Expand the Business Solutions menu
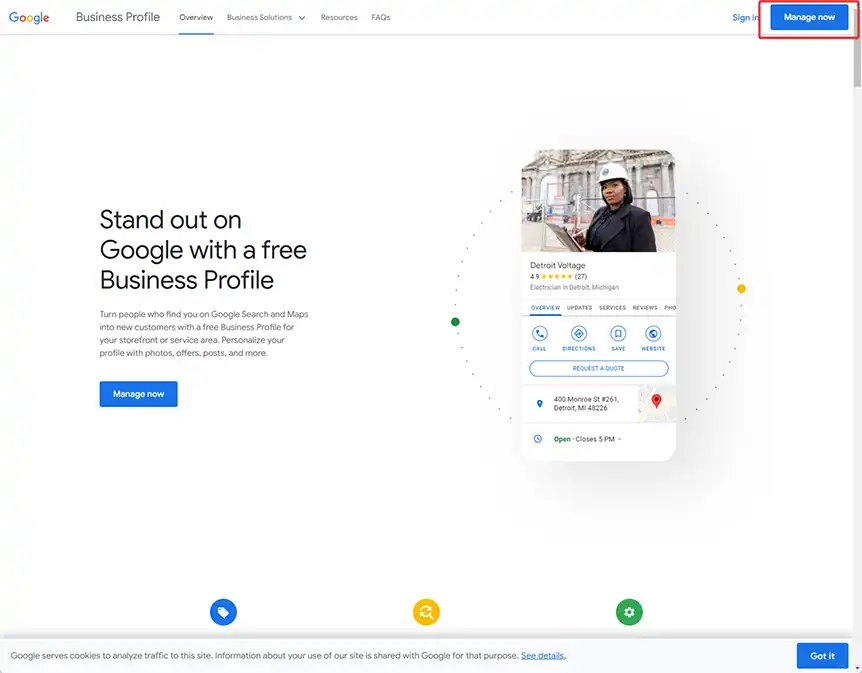 point(266,18)
